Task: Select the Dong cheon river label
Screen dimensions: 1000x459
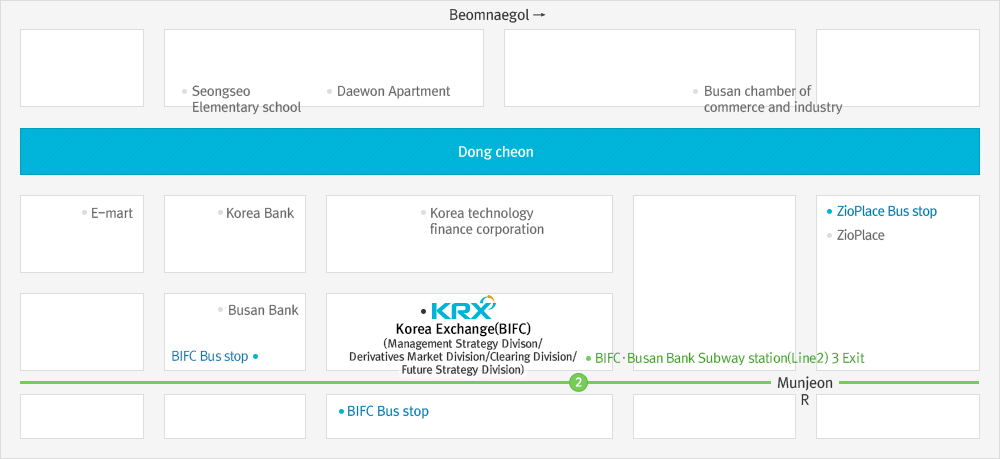Action: (x=496, y=152)
